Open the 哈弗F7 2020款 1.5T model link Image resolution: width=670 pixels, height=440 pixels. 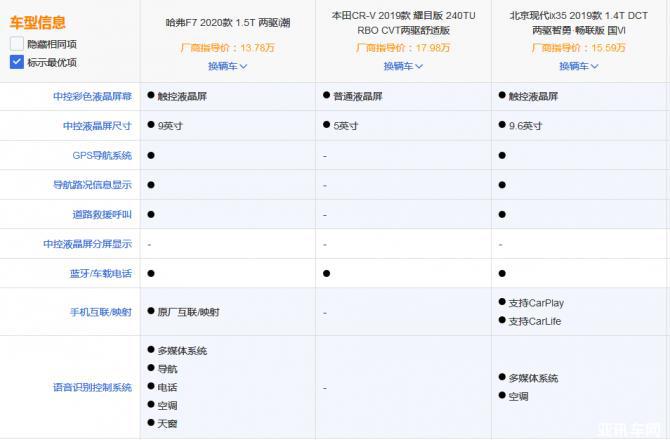227,21
